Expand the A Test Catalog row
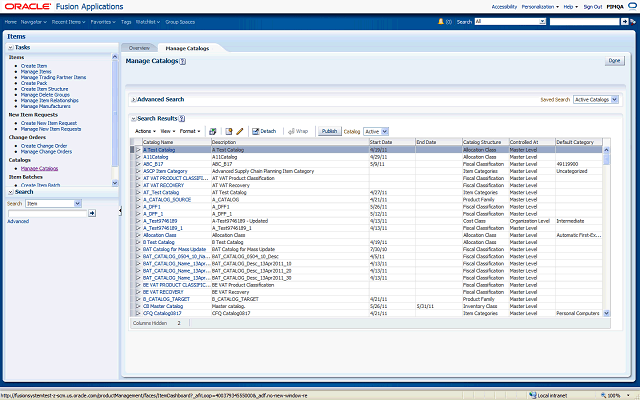 (x=138, y=149)
